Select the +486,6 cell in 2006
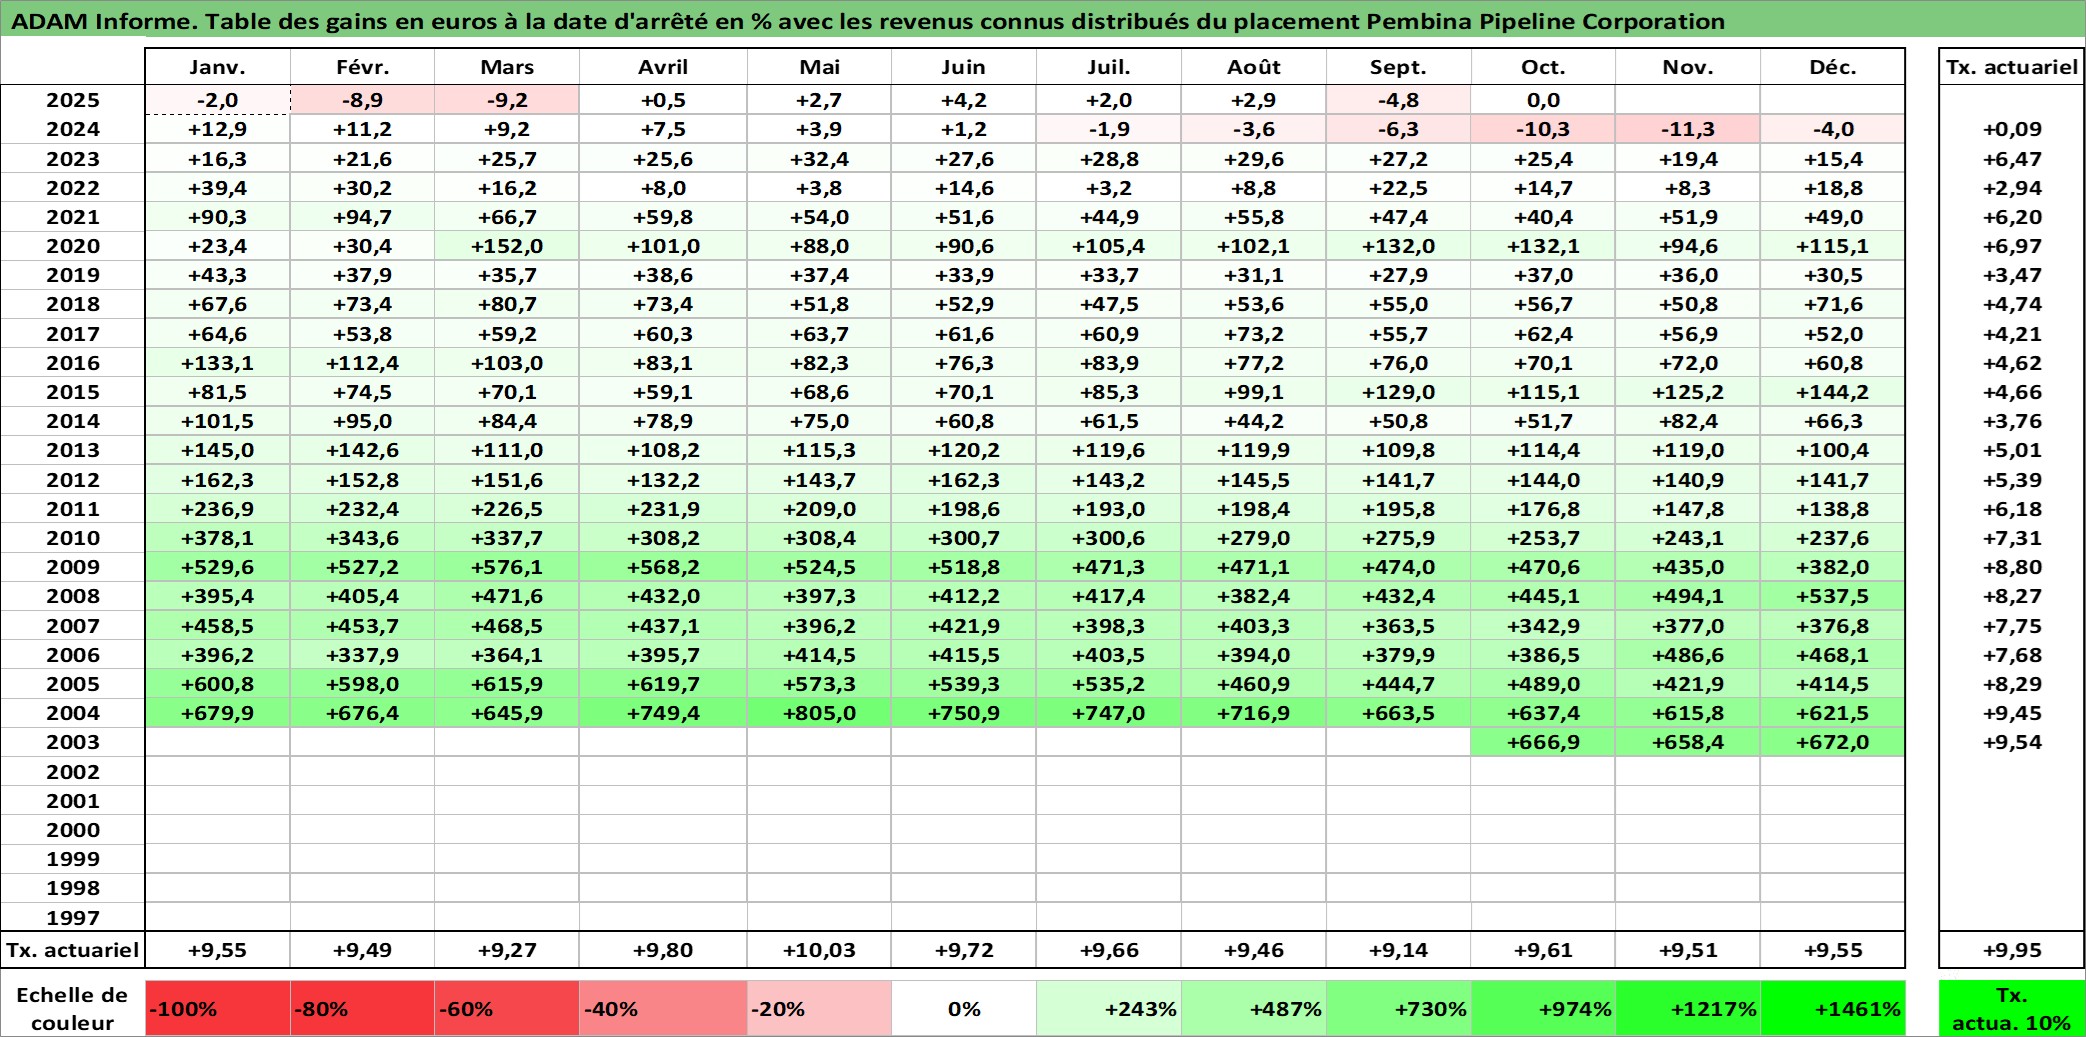Image resolution: width=2086 pixels, height=1037 pixels. [1688, 655]
